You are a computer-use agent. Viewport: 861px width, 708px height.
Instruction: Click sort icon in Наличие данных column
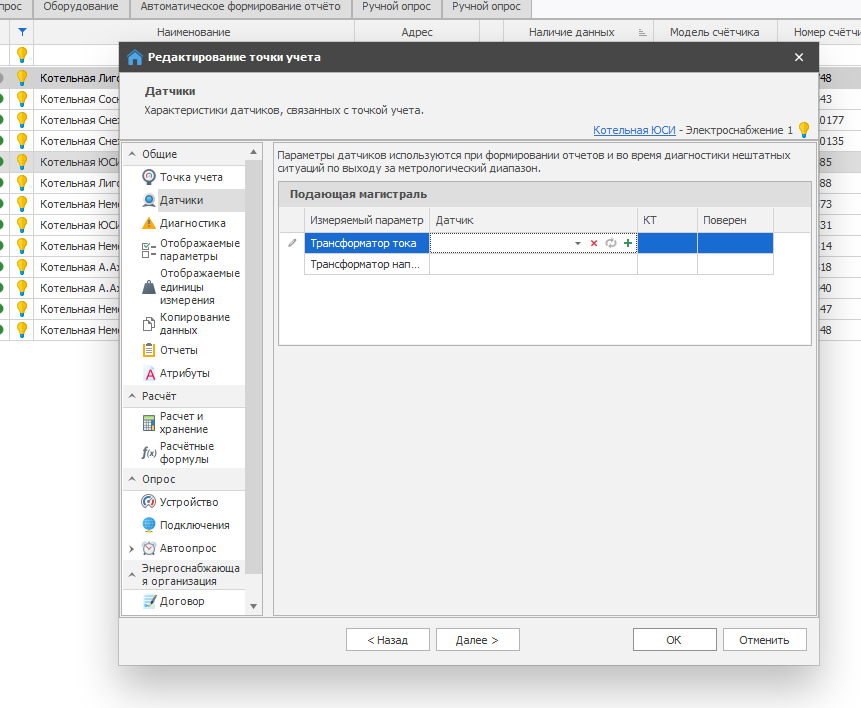tap(642, 32)
